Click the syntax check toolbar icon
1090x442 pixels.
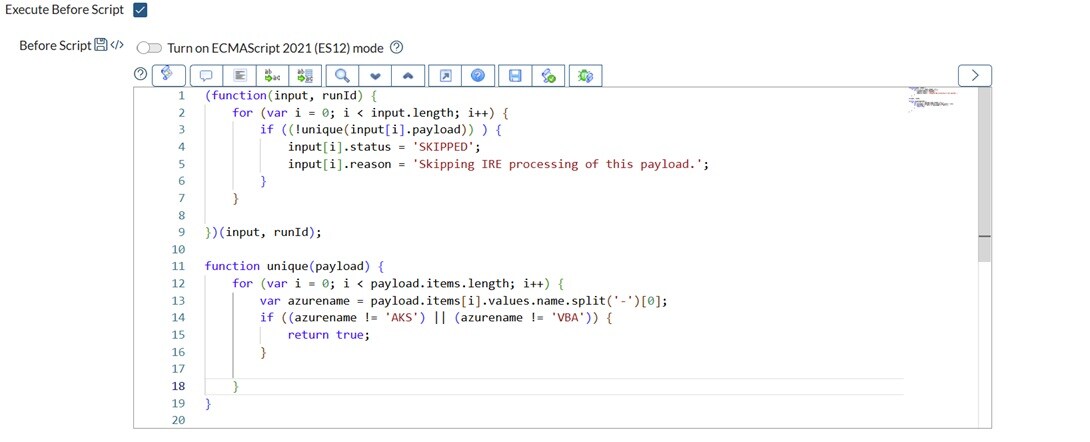coord(548,75)
